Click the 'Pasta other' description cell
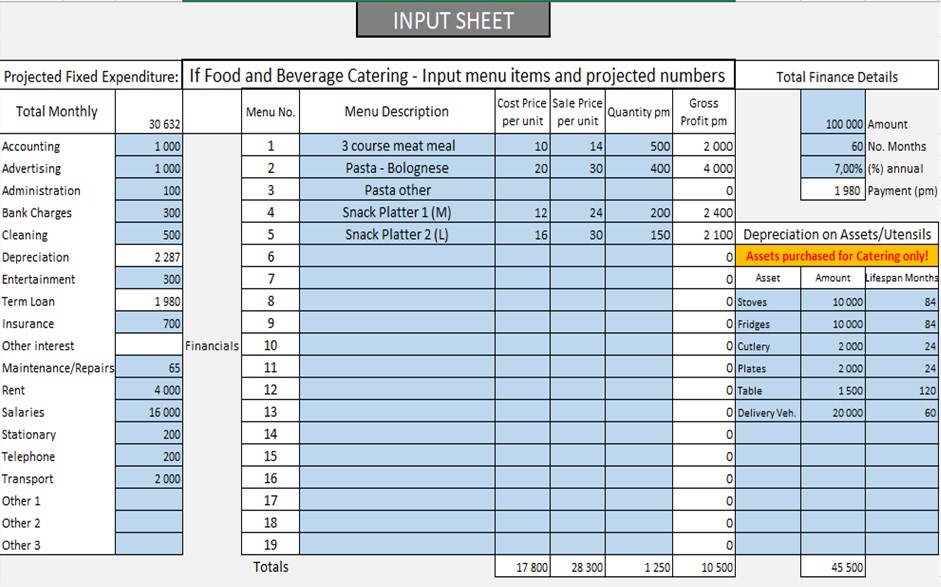 (x=397, y=190)
